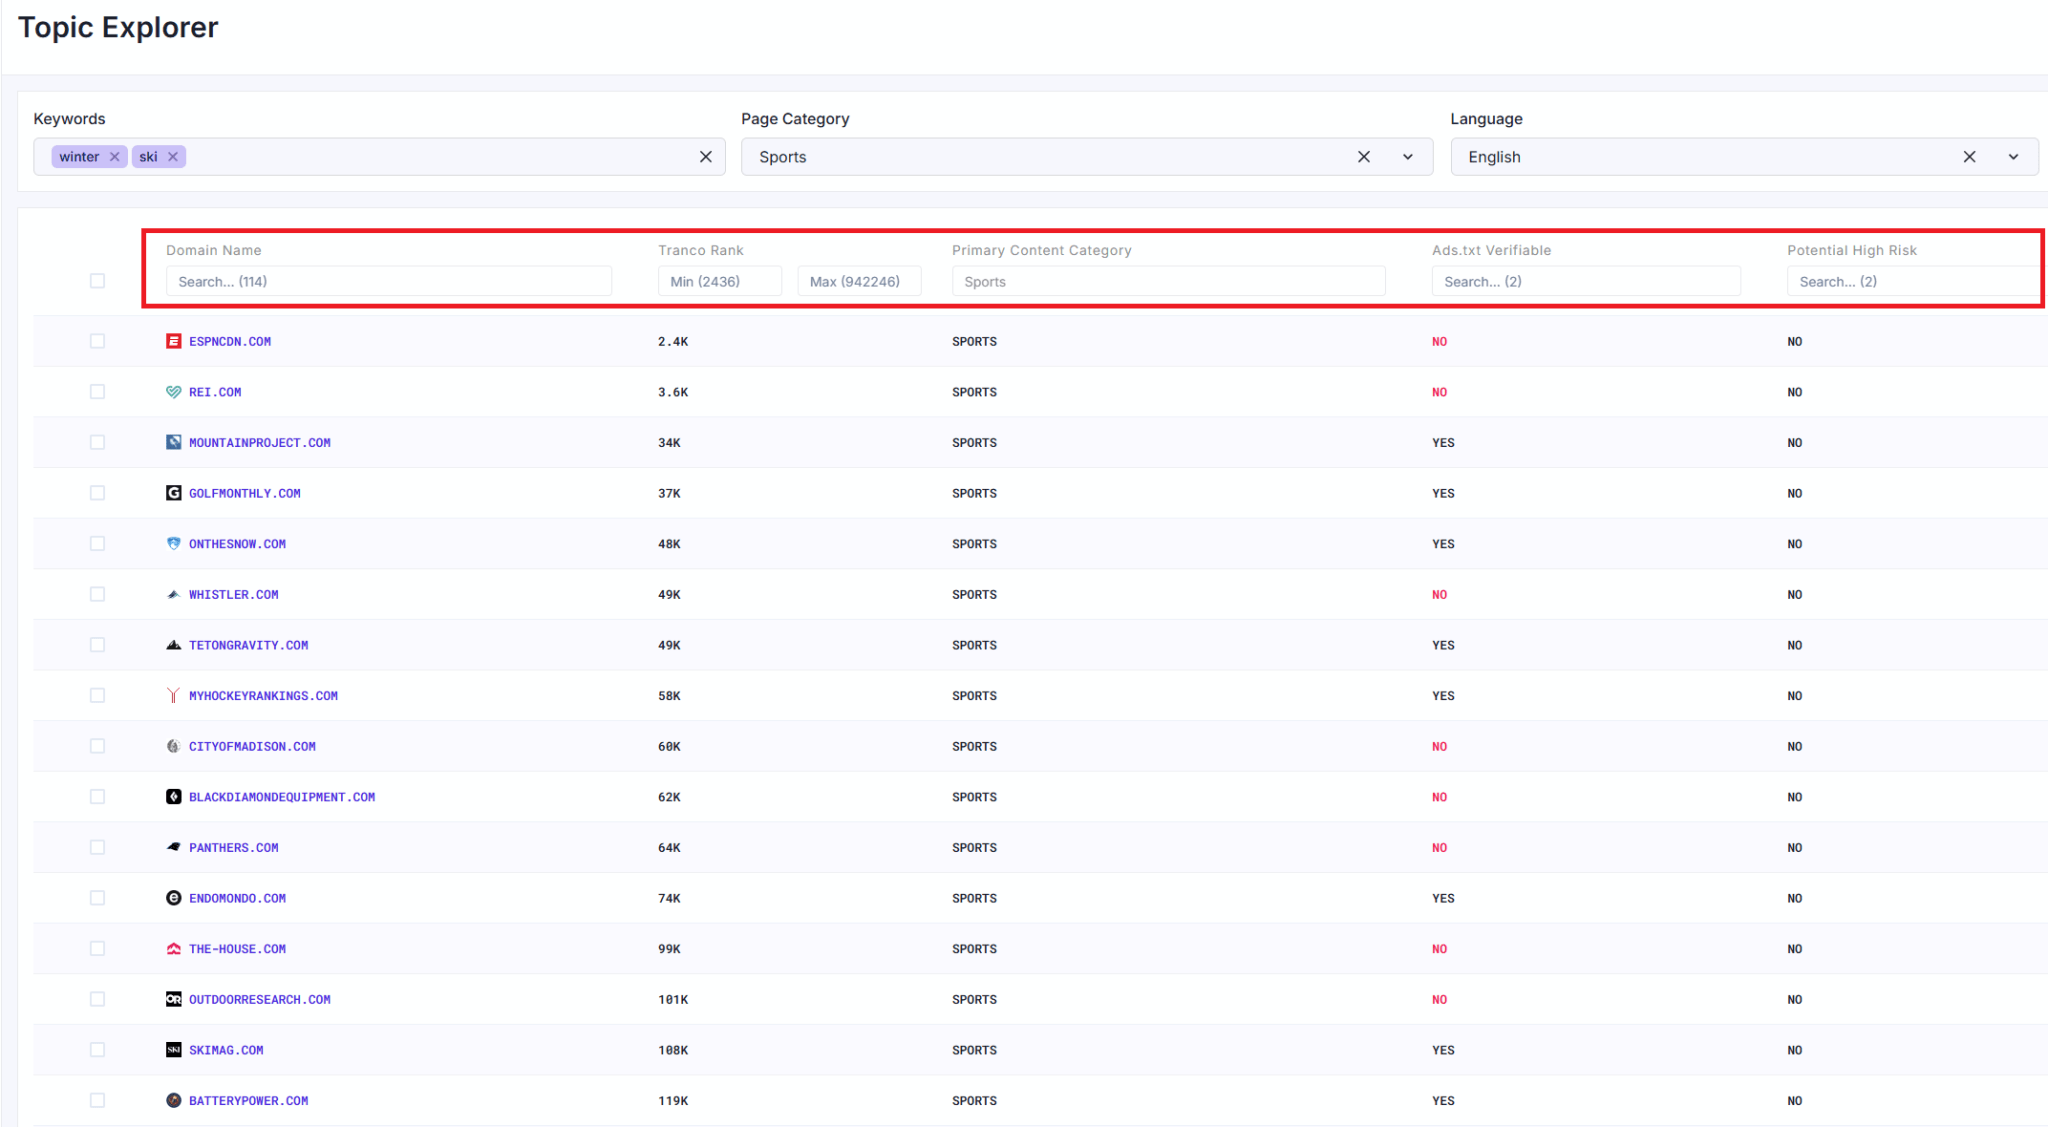The width and height of the screenshot is (2048, 1127).
Task: Click the SKIMAG.COM favicon
Action: 174,1050
